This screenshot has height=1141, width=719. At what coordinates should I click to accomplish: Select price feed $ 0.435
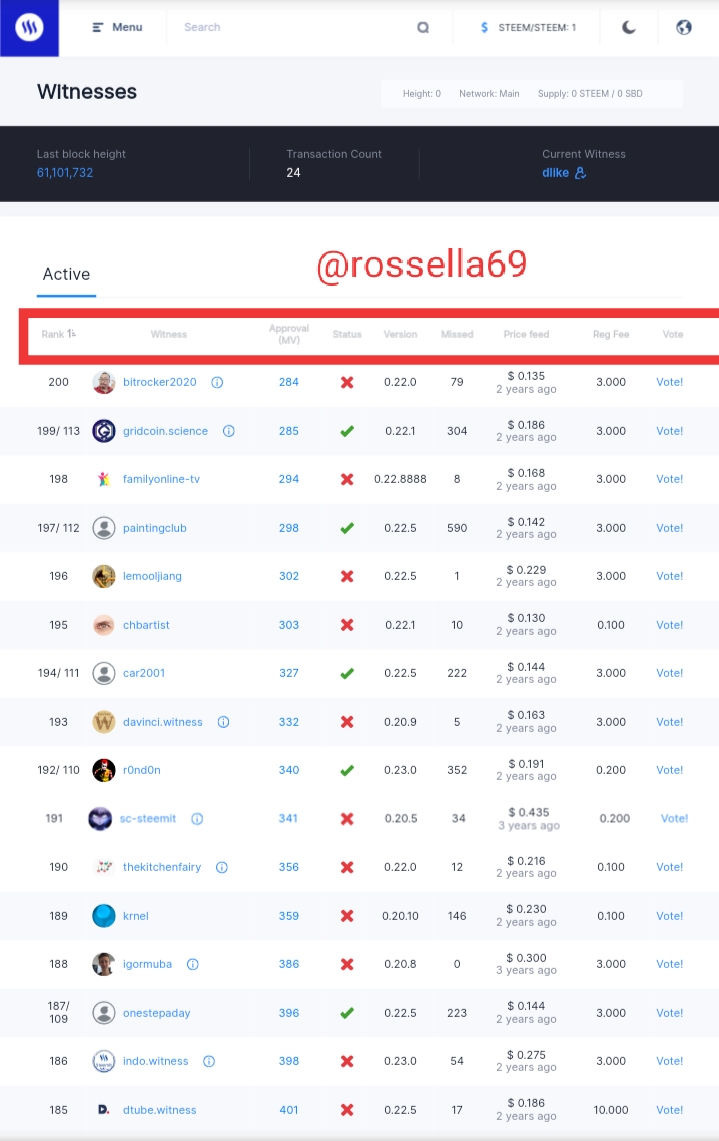(529, 812)
